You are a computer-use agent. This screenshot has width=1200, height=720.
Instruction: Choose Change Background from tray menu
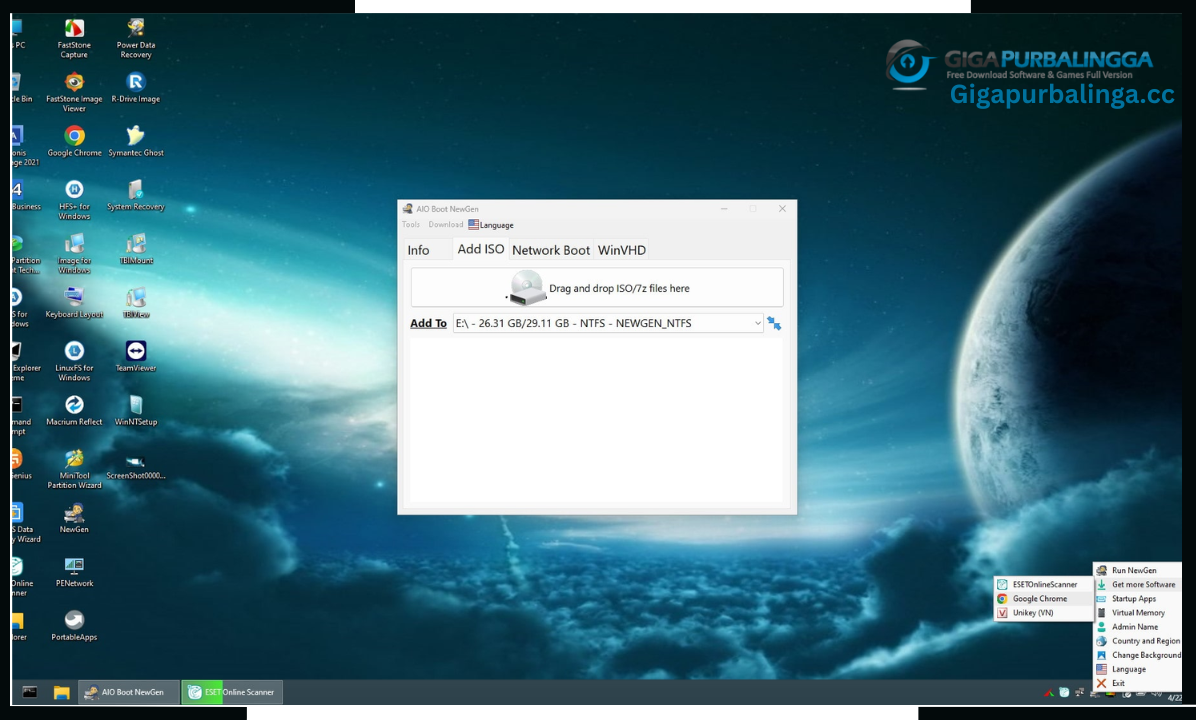coord(1138,655)
